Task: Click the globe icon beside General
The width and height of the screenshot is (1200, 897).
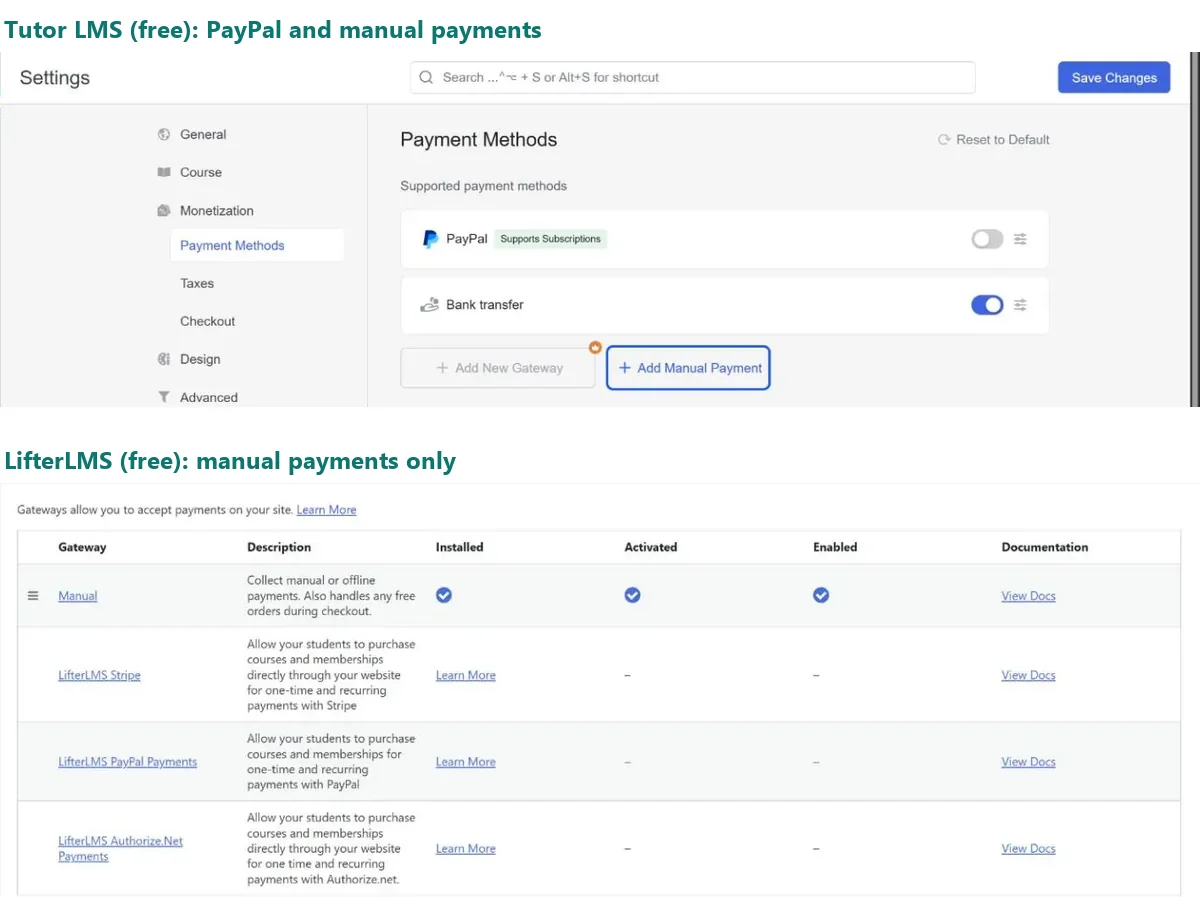Action: 164,134
